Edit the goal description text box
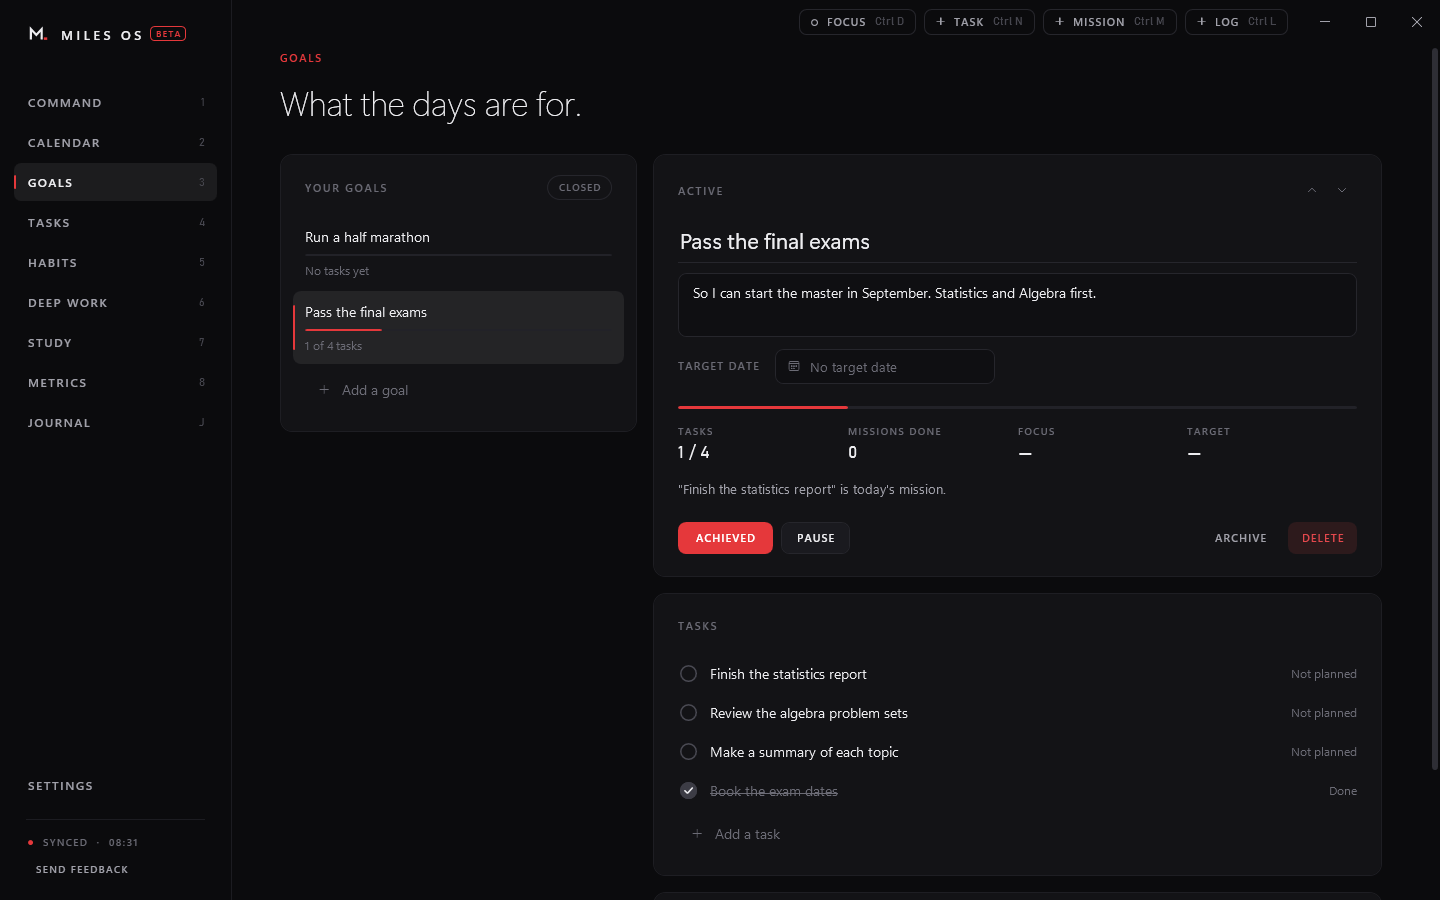 pos(1017,305)
